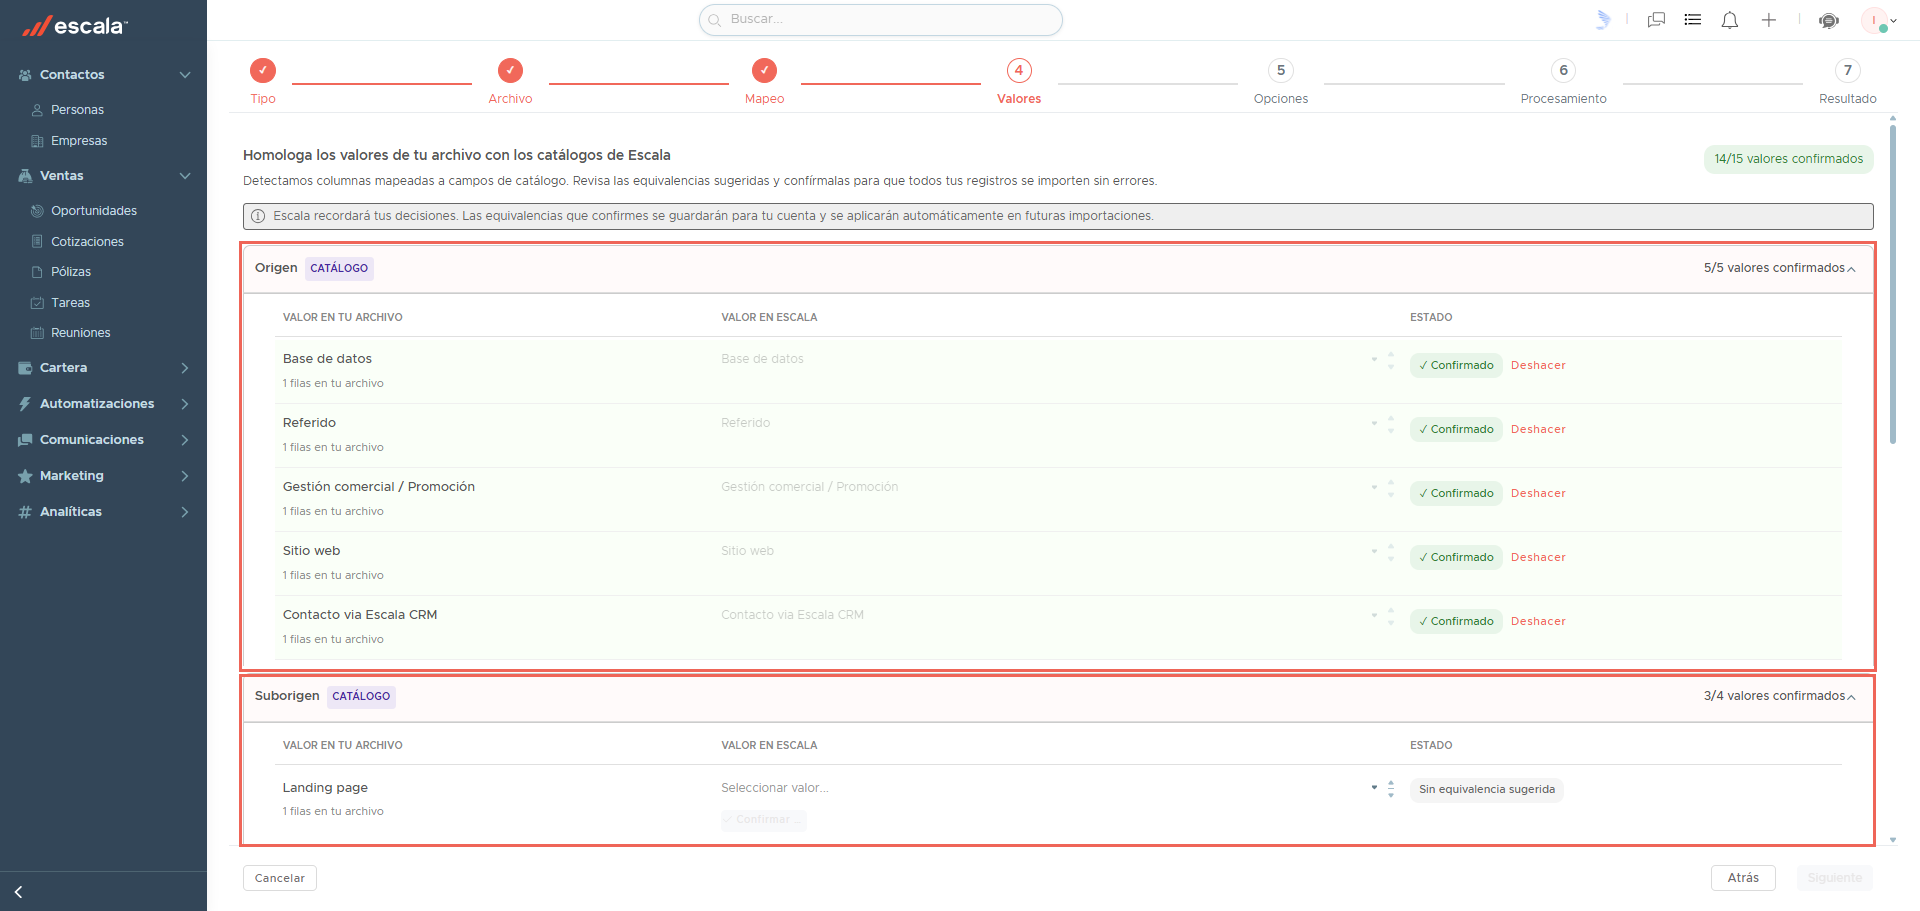Open the notifications bell

[x=1730, y=20]
